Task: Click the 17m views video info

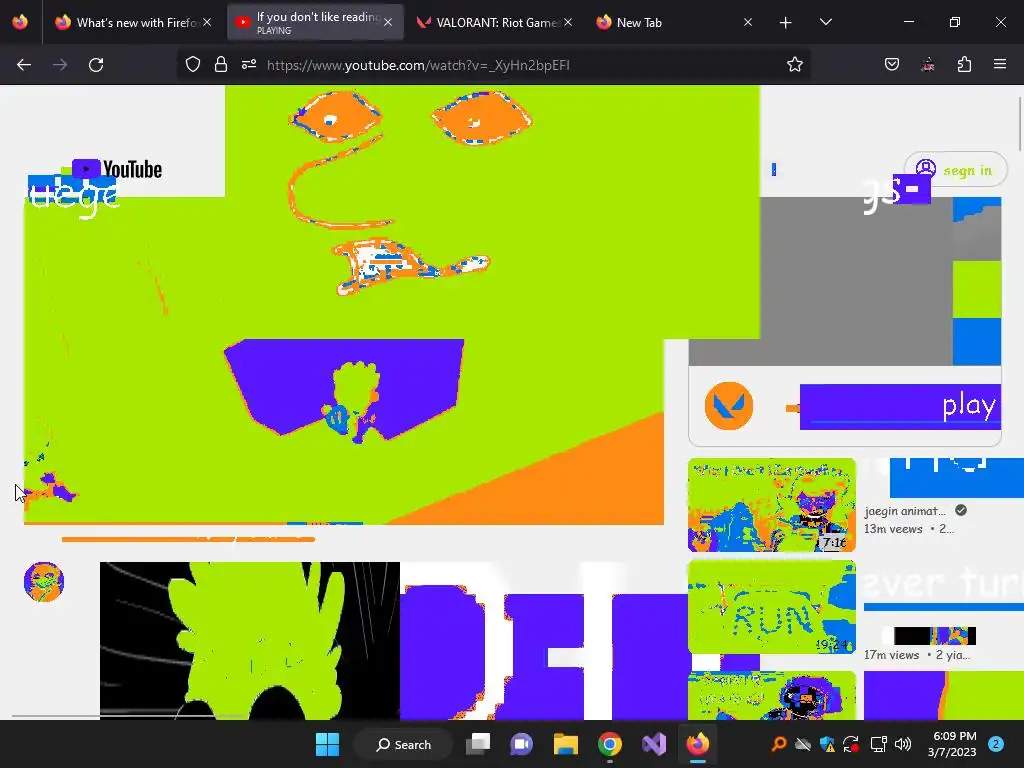Action: pyautogui.click(x=917, y=655)
